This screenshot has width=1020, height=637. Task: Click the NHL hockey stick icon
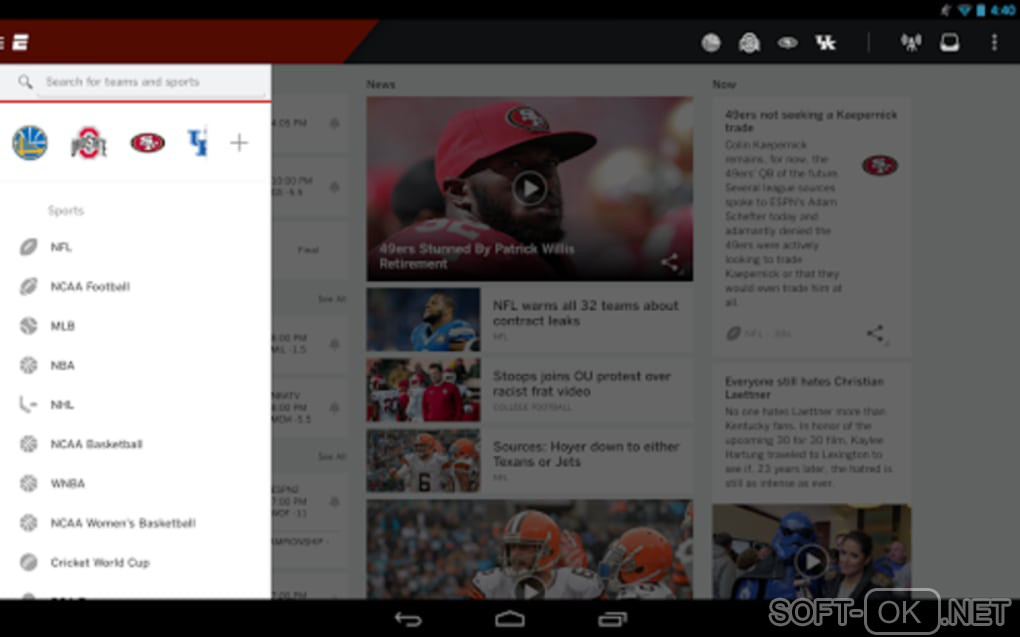(x=28, y=405)
